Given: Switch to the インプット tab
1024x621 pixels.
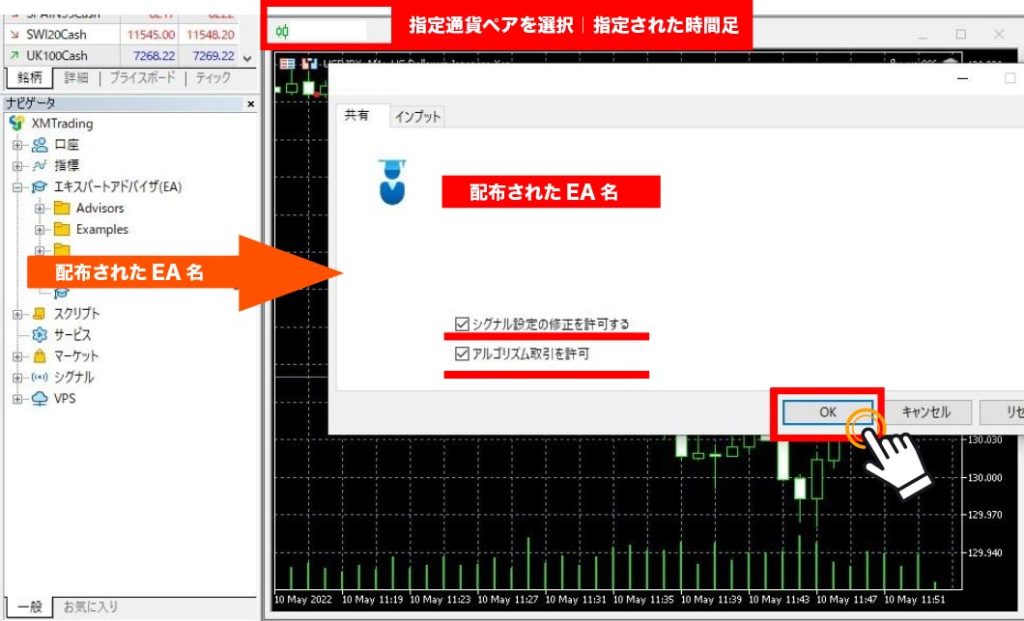Looking at the screenshot, I should point(417,117).
